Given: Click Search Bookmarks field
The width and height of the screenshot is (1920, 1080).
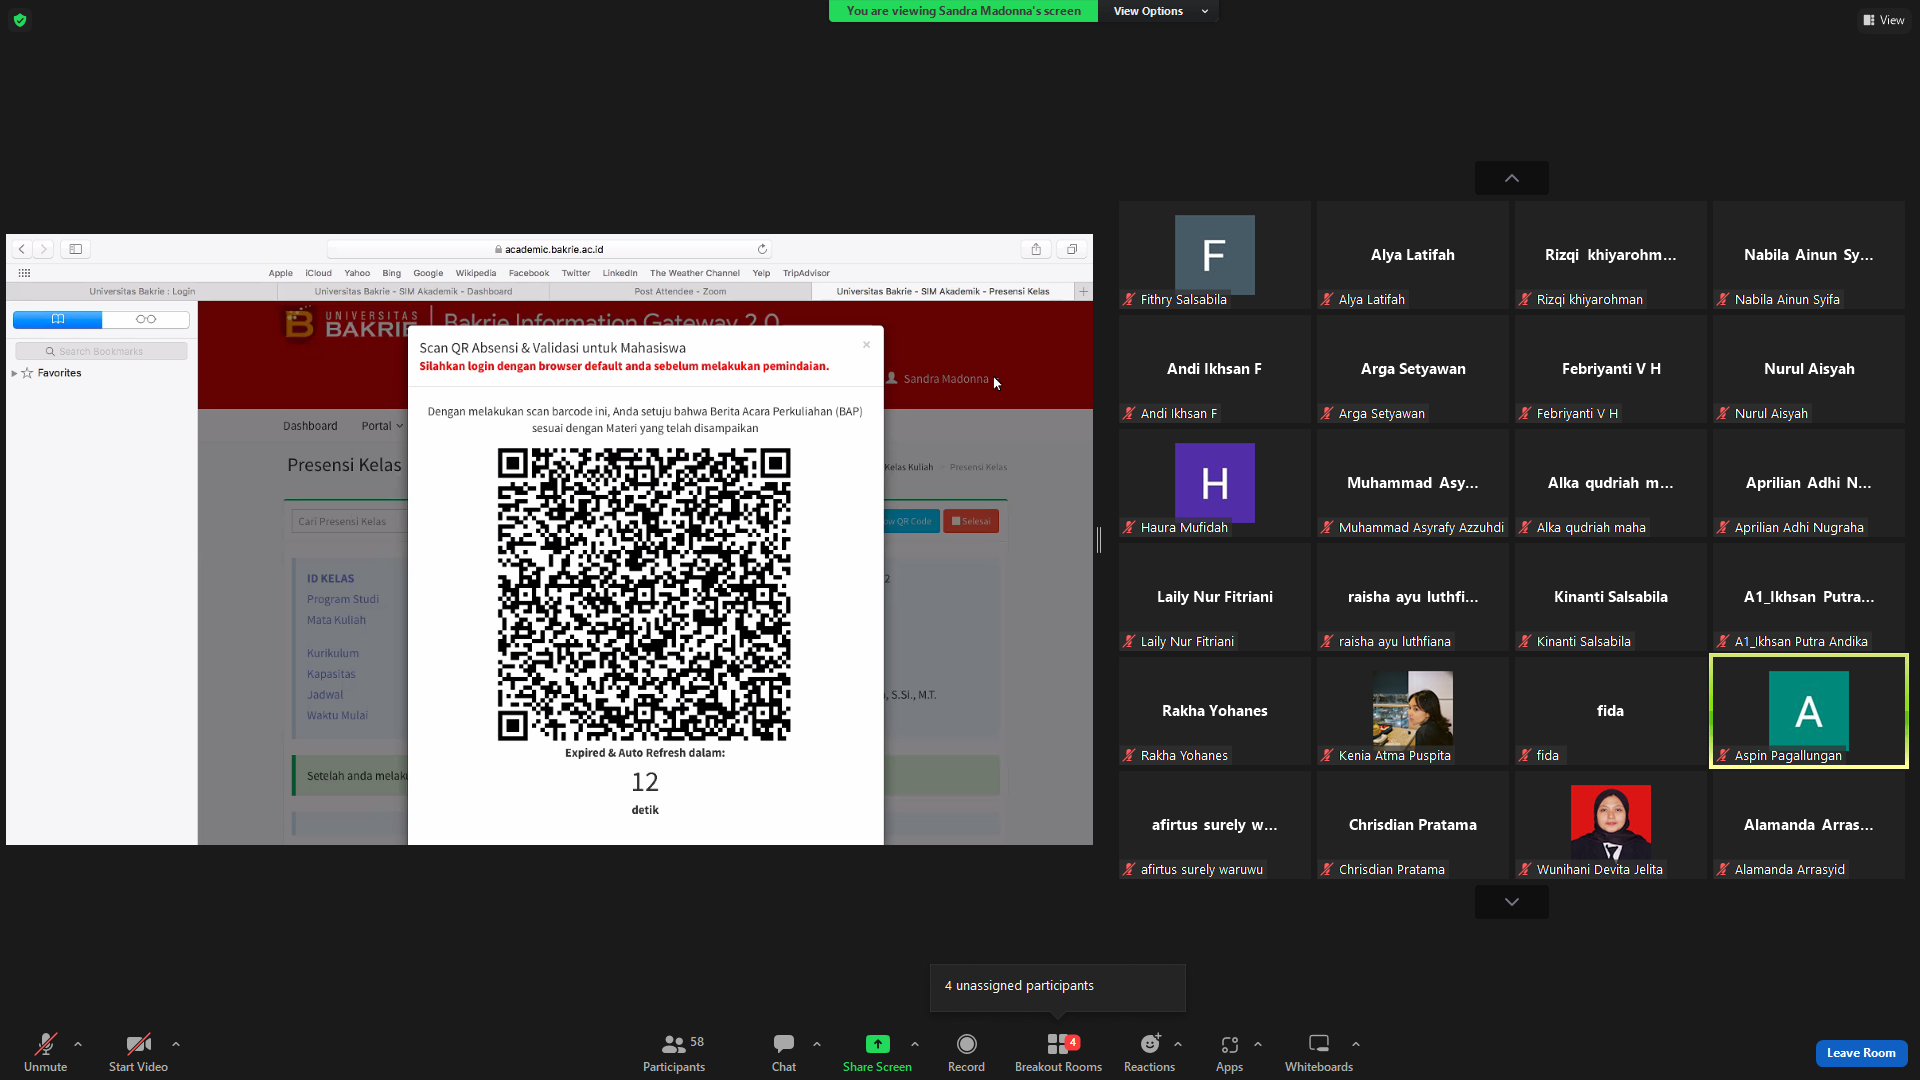Looking at the screenshot, I should pos(101,351).
